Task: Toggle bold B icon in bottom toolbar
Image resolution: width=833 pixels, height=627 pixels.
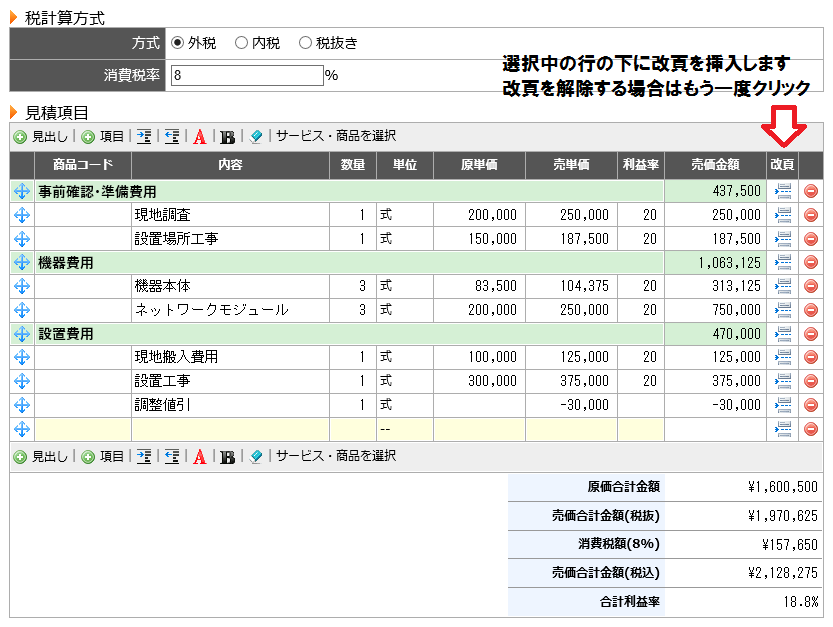Action: click(227, 457)
